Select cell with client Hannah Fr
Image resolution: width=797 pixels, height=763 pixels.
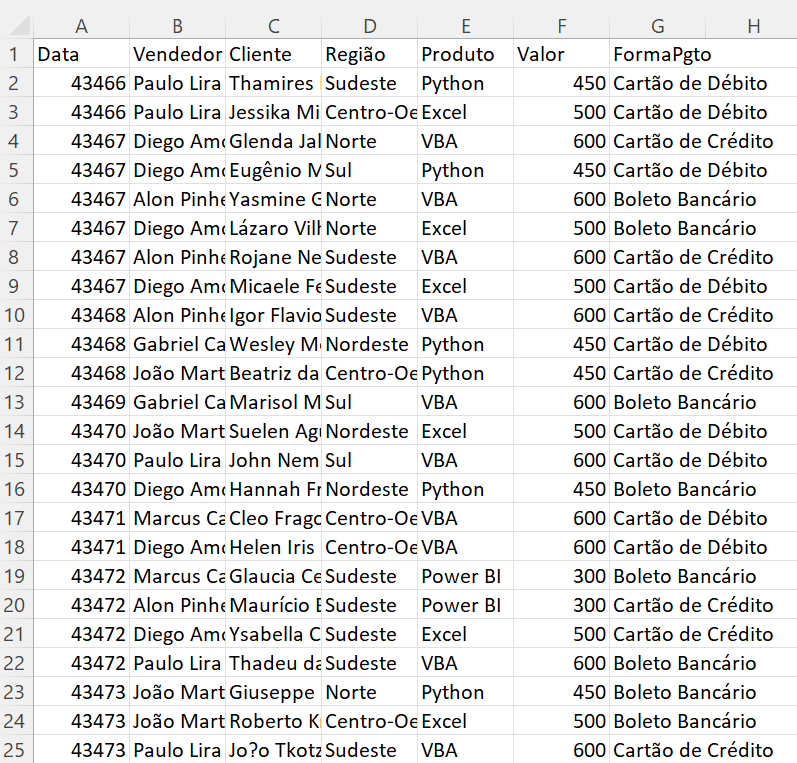[x=273, y=489]
